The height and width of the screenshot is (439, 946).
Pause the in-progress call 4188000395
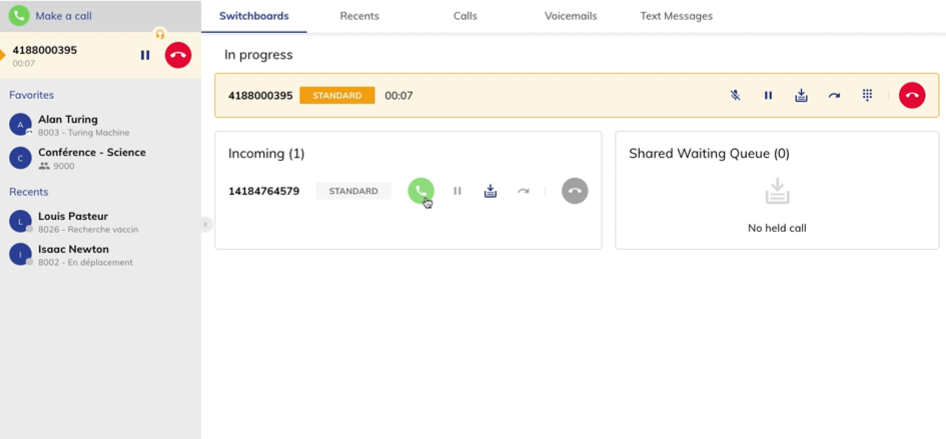pyautogui.click(x=768, y=95)
